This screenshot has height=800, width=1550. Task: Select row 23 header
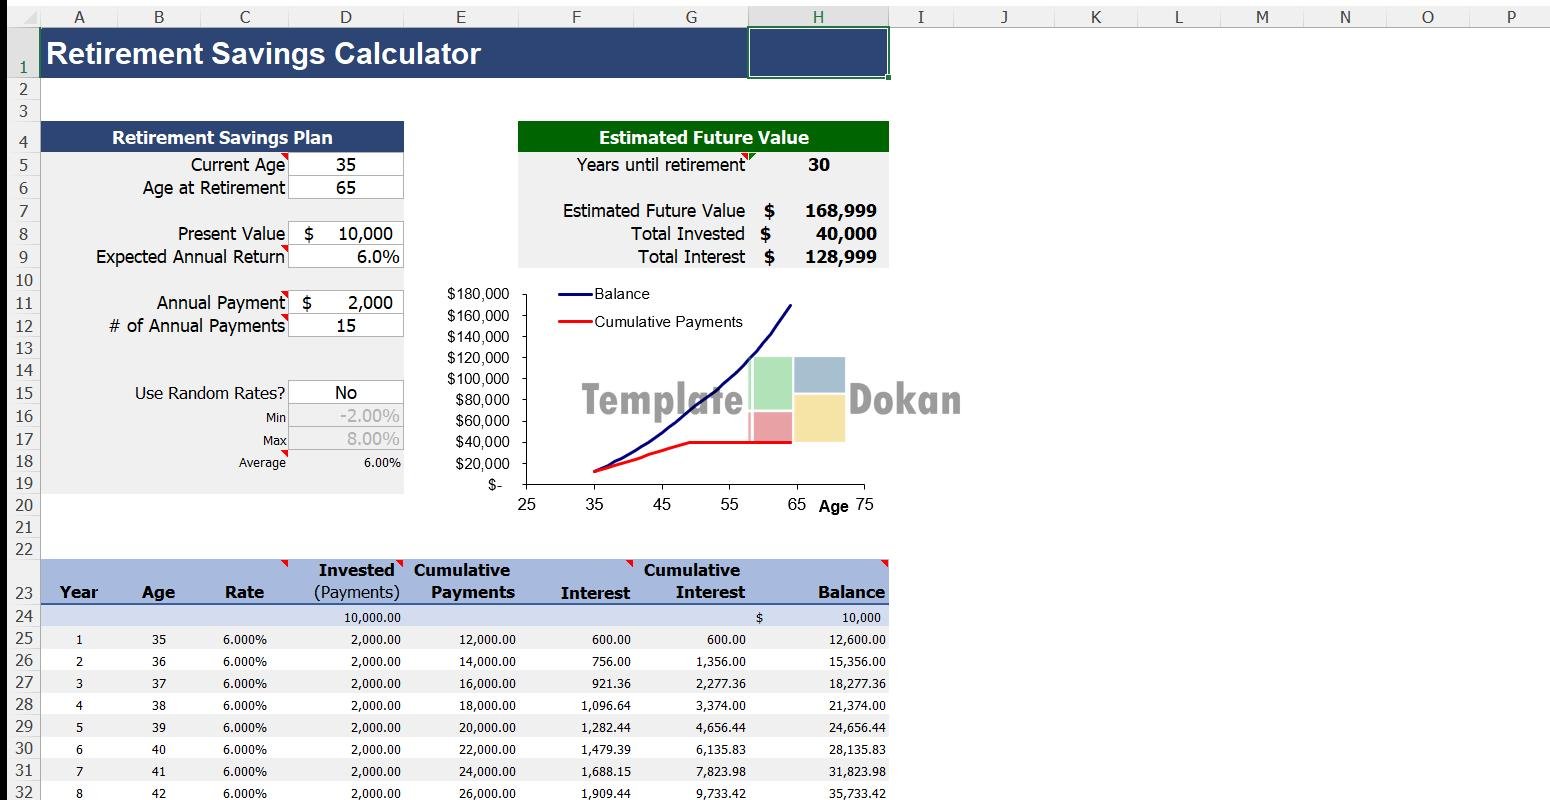[23, 592]
